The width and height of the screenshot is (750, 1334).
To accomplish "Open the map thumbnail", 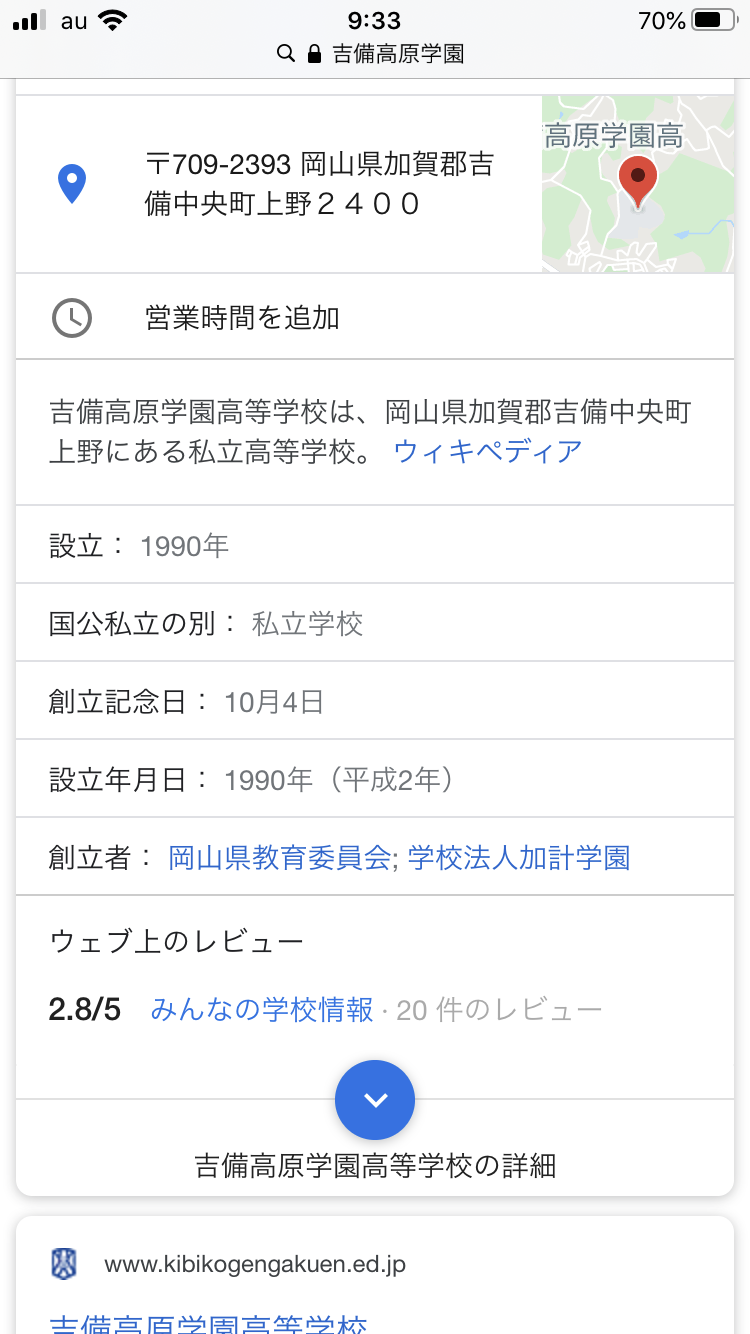I will 638,184.
